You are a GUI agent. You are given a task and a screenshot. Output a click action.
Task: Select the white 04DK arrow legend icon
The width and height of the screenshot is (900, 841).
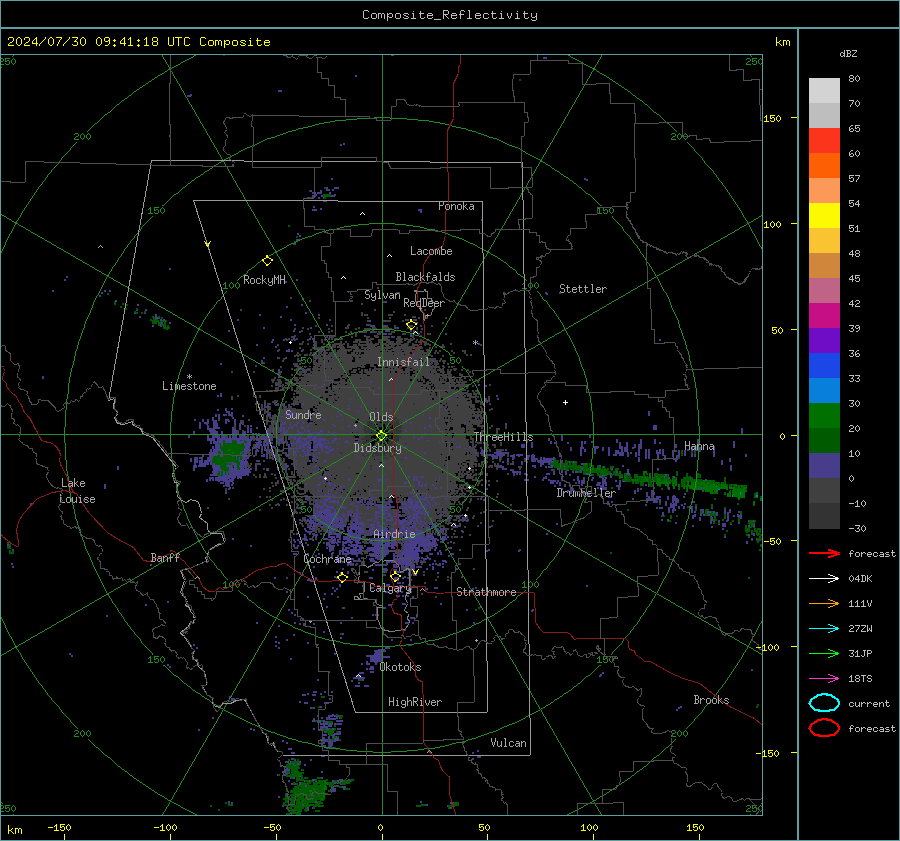[x=824, y=579]
